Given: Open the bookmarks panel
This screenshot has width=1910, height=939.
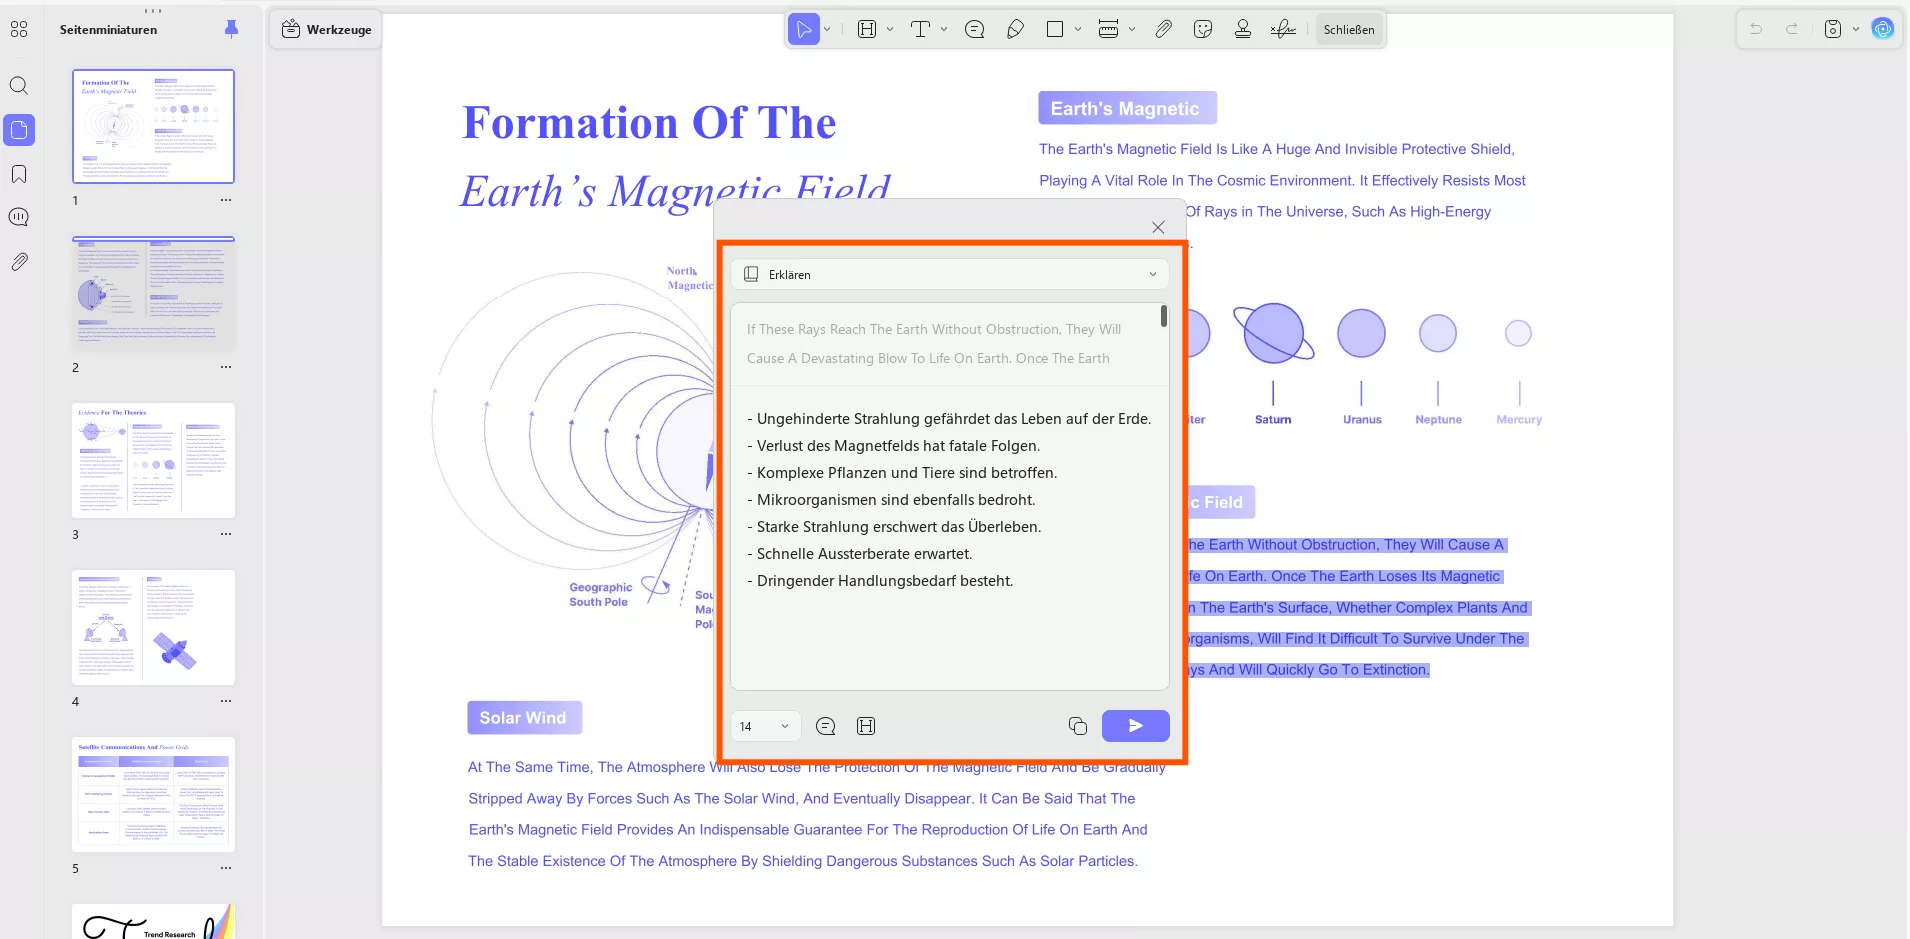Looking at the screenshot, I should point(19,174).
